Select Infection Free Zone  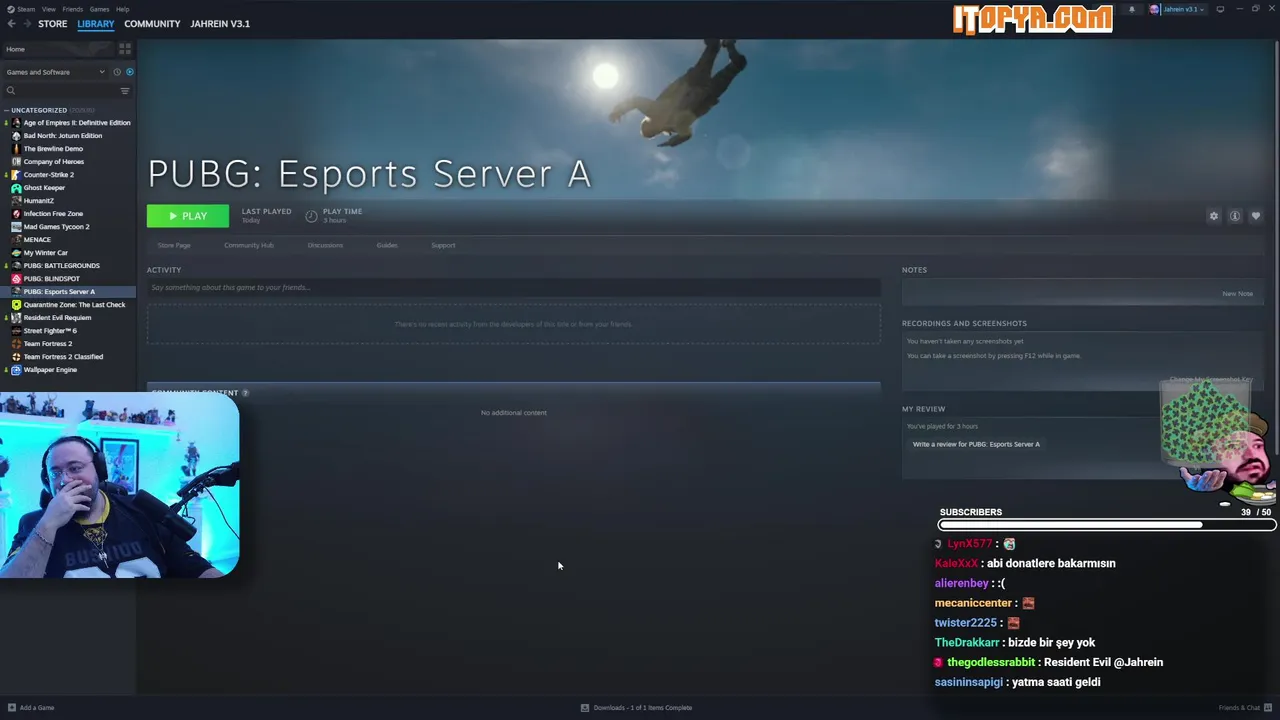point(53,214)
